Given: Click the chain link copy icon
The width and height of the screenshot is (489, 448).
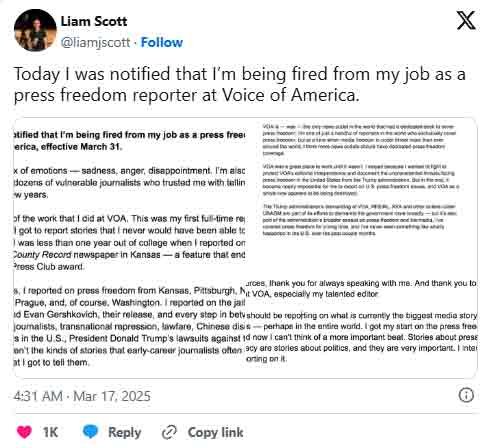Looking at the screenshot, I should pos(169,432).
